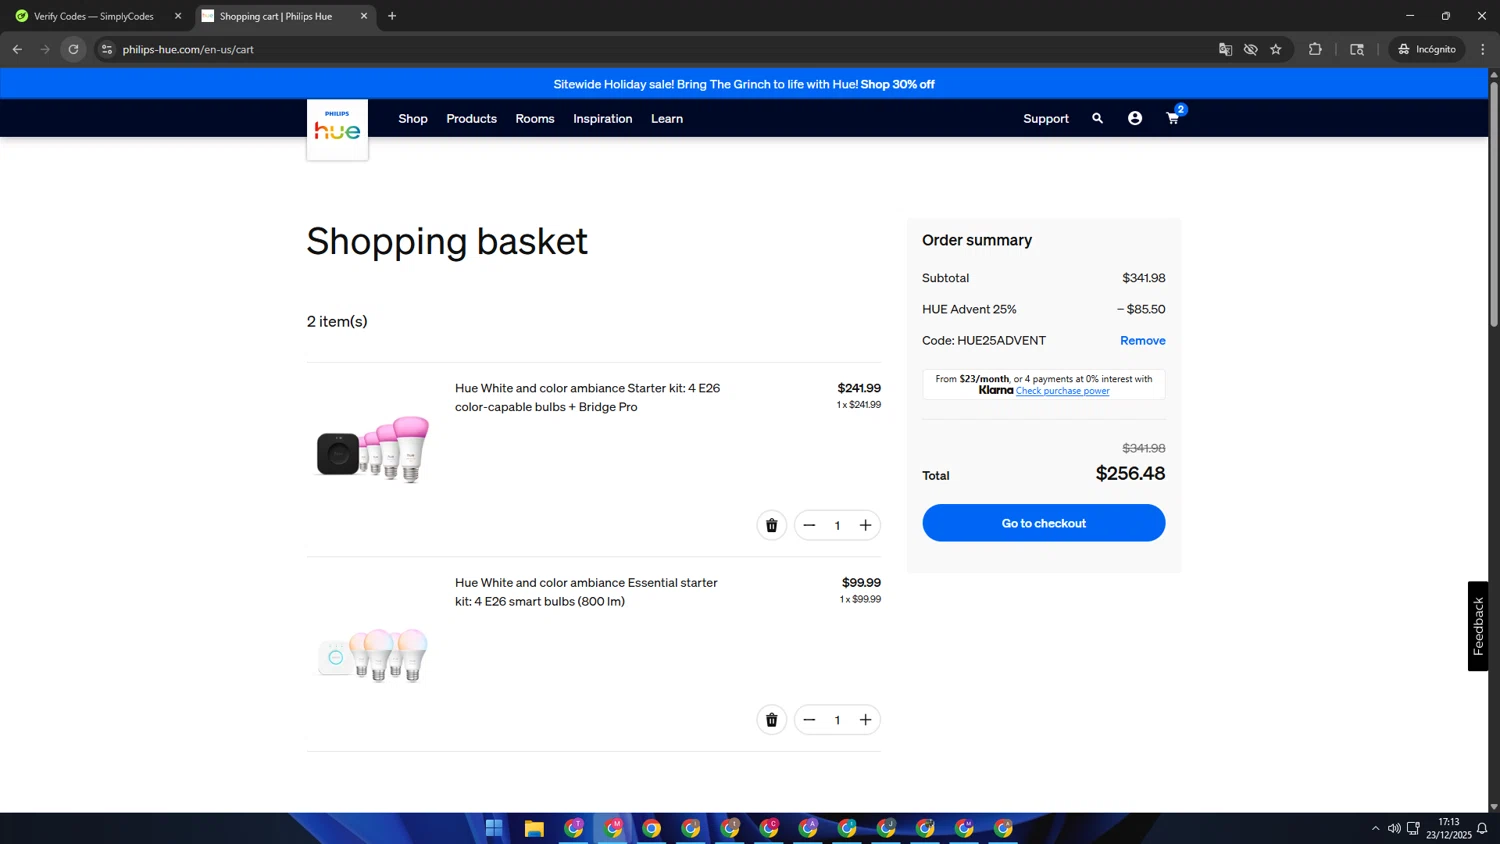Click Shop 30% off banner link
Image resolution: width=1500 pixels, height=844 pixels.
pos(897,84)
